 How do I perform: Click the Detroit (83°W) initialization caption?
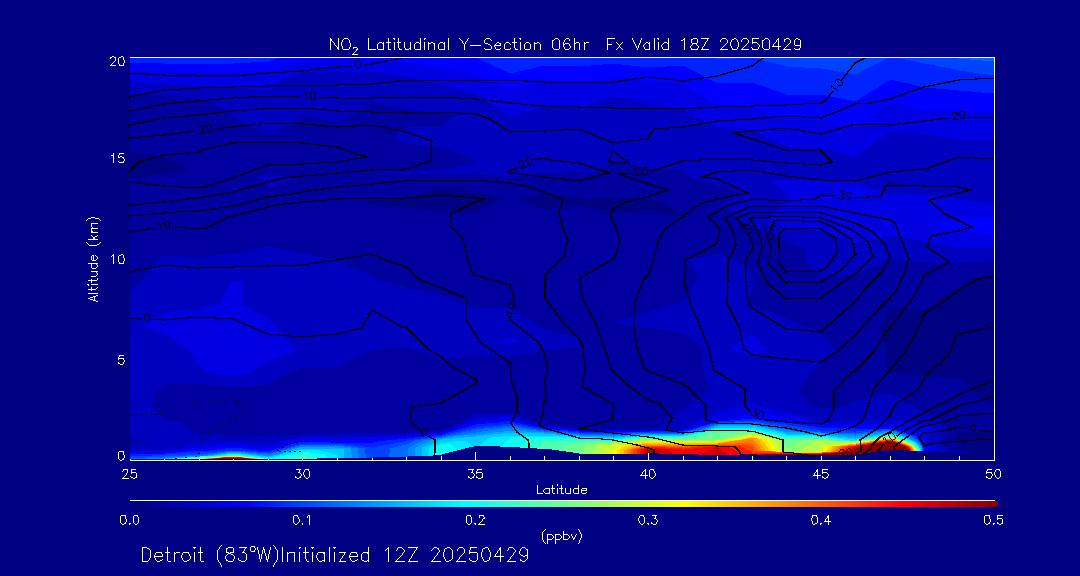tap(335, 555)
